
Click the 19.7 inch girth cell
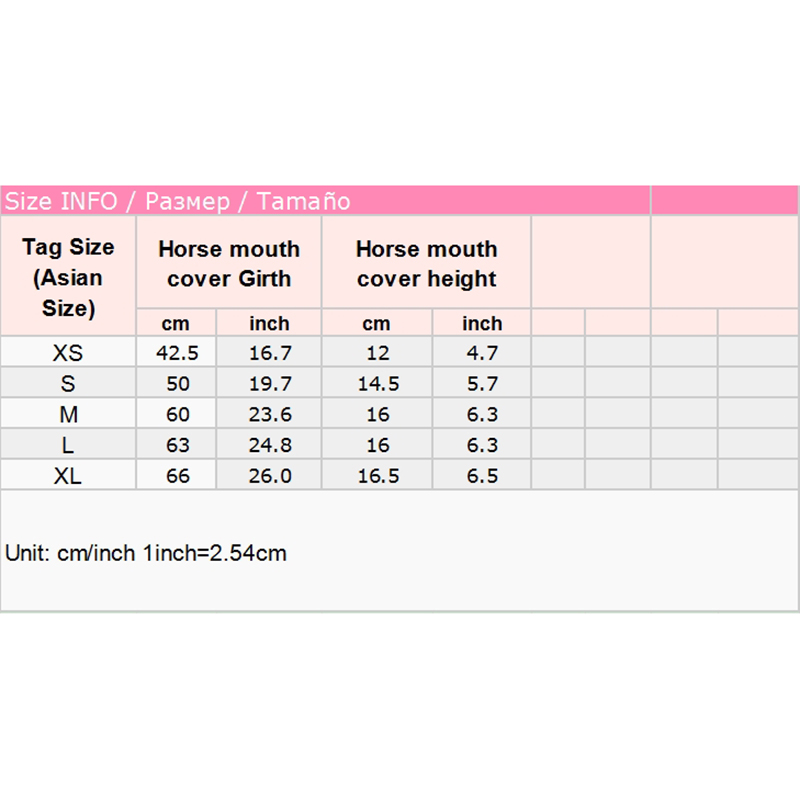pos(269,384)
